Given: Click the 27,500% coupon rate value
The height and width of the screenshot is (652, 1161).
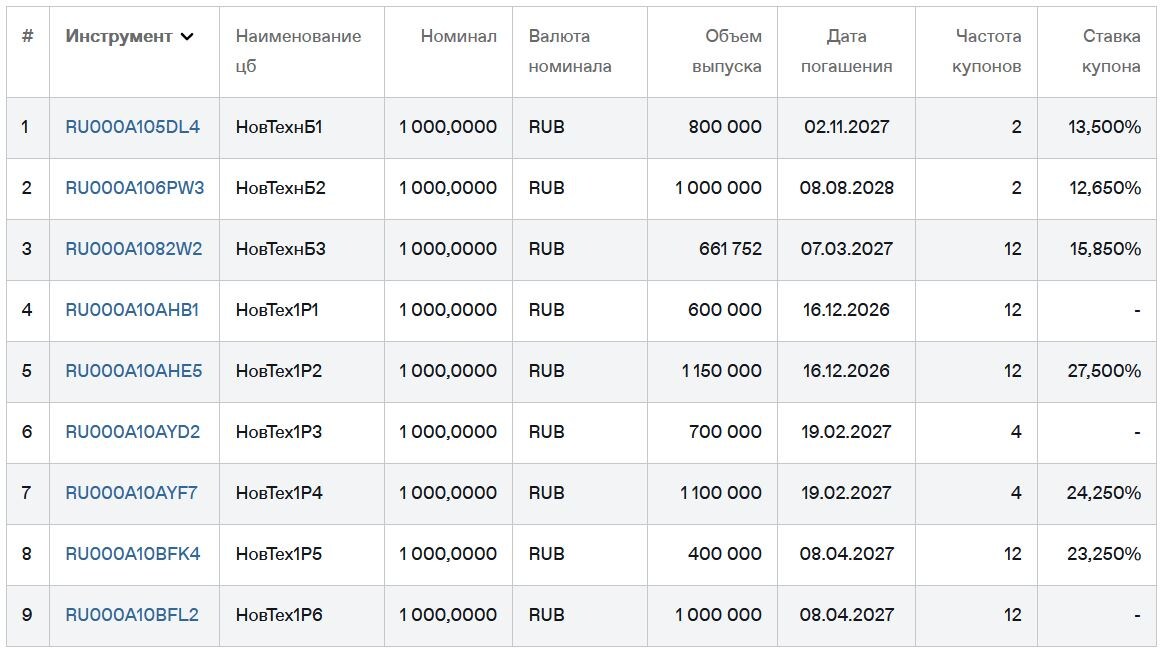Looking at the screenshot, I should point(1106,371).
